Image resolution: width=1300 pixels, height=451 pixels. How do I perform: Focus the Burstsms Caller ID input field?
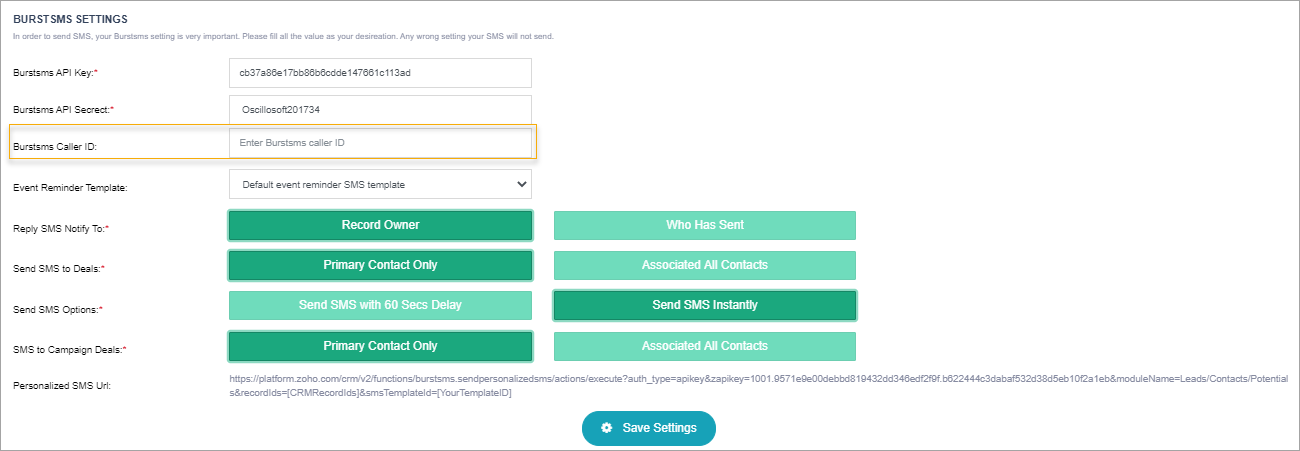[380, 143]
